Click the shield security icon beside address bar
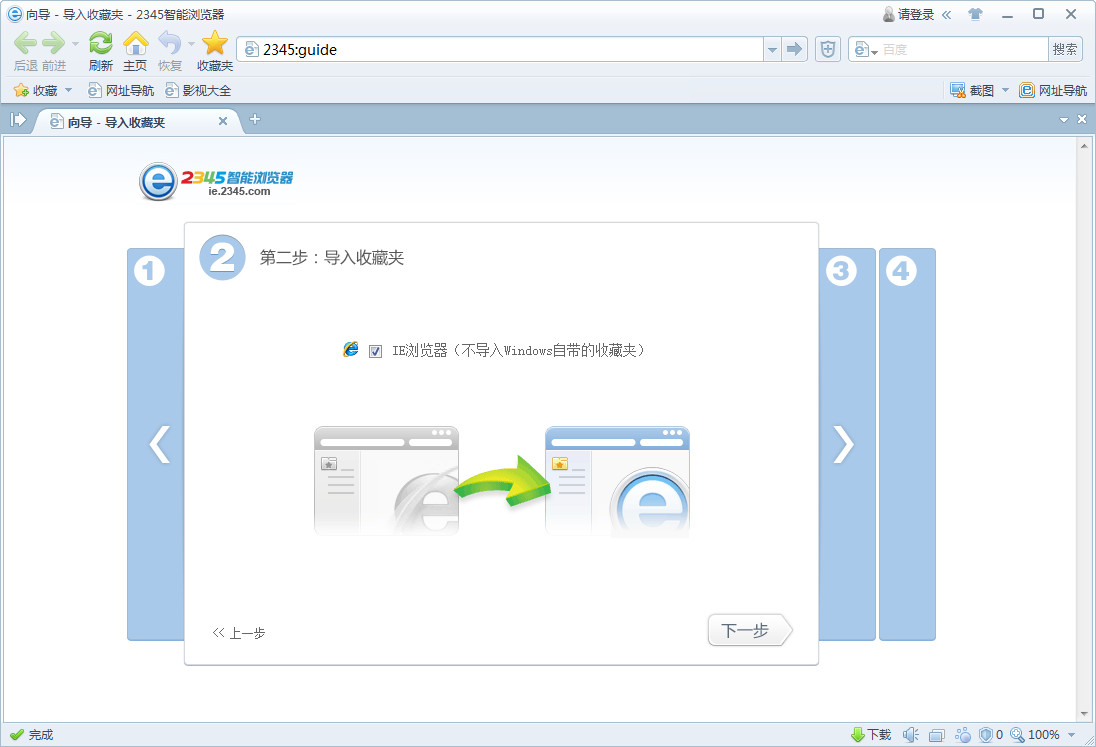 pos(828,50)
